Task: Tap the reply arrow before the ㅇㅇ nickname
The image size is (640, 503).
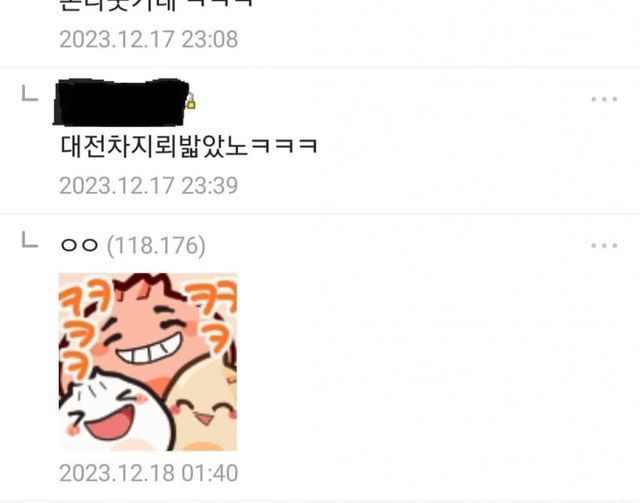Action: [x=30, y=240]
